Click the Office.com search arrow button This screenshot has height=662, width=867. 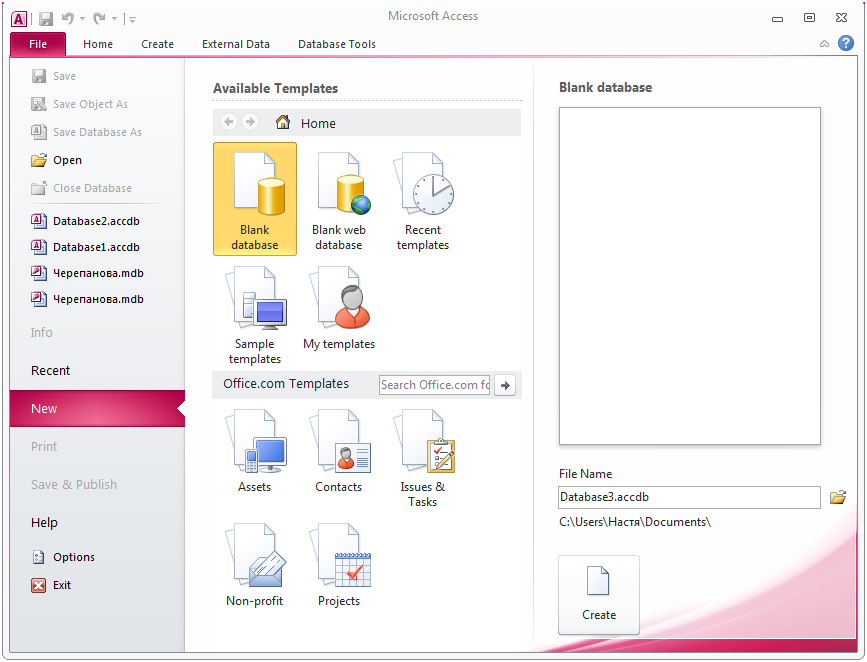pos(505,385)
